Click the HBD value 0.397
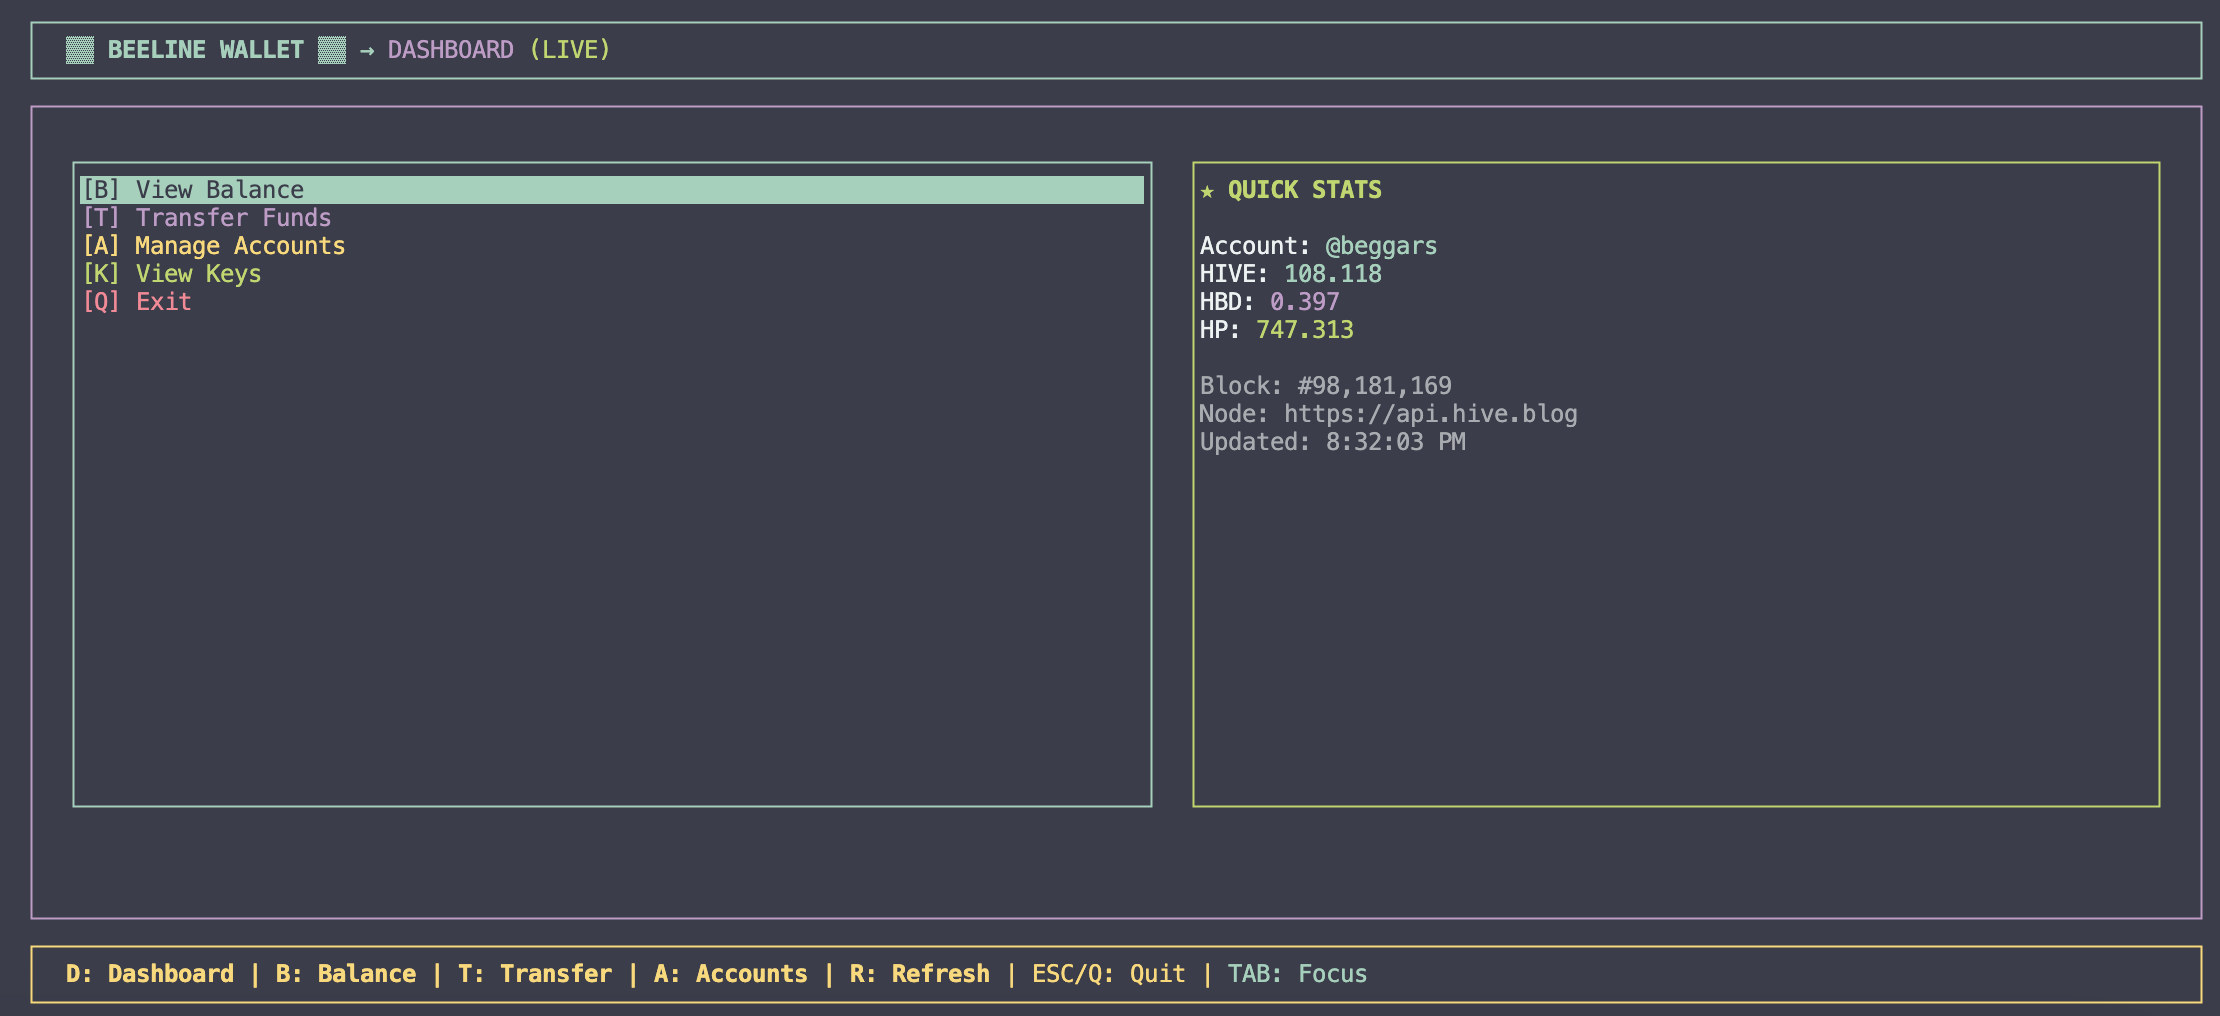The height and width of the screenshot is (1016, 2220). pos(1305,302)
